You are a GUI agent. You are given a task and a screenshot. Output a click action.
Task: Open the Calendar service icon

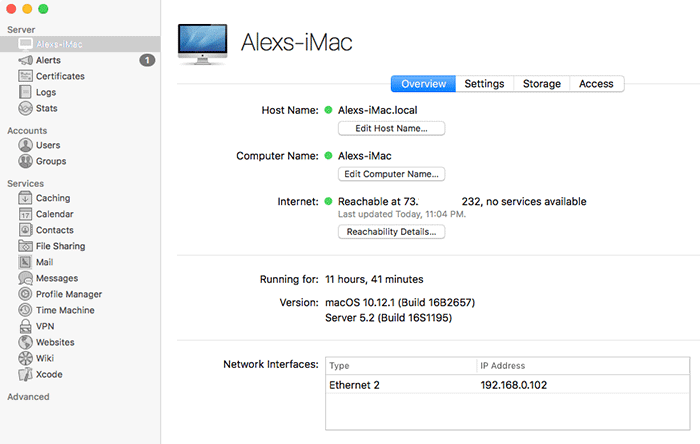coord(25,214)
